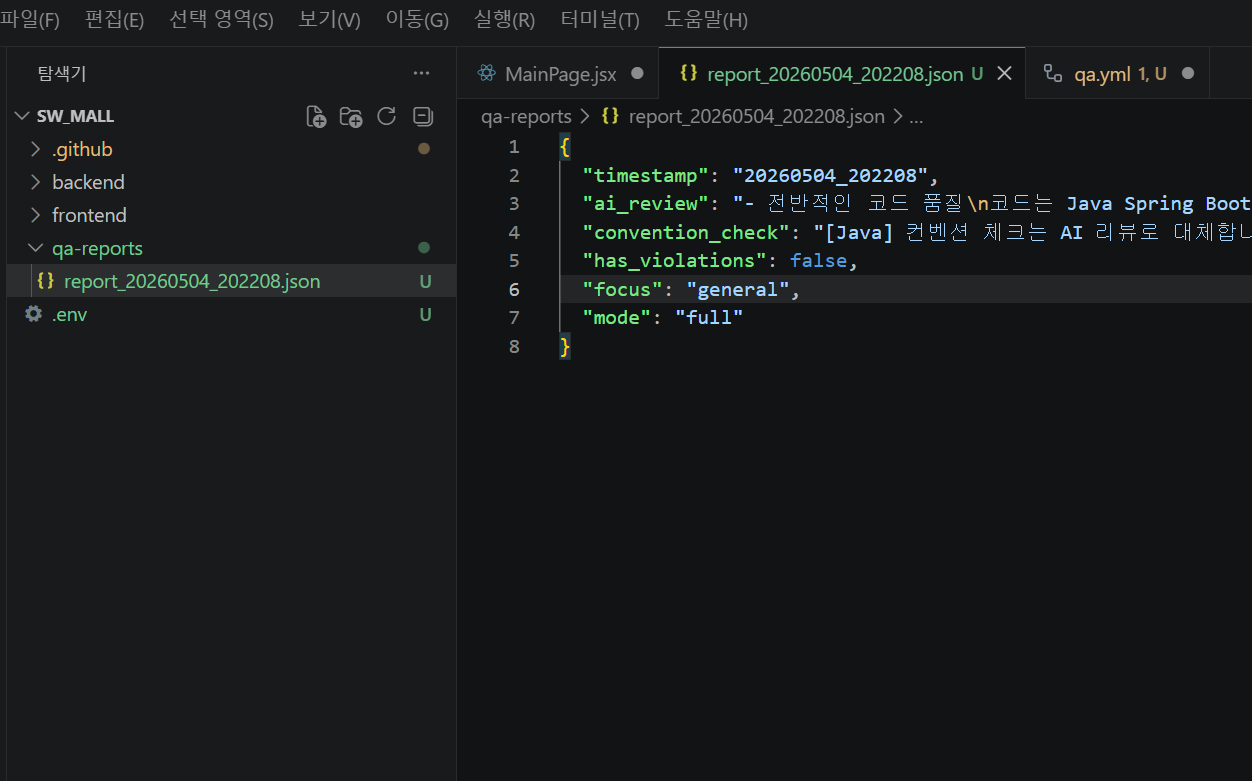Click the report file name in breadcrumb
Image resolution: width=1252 pixels, height=781 pixels.
click(756, 116)
